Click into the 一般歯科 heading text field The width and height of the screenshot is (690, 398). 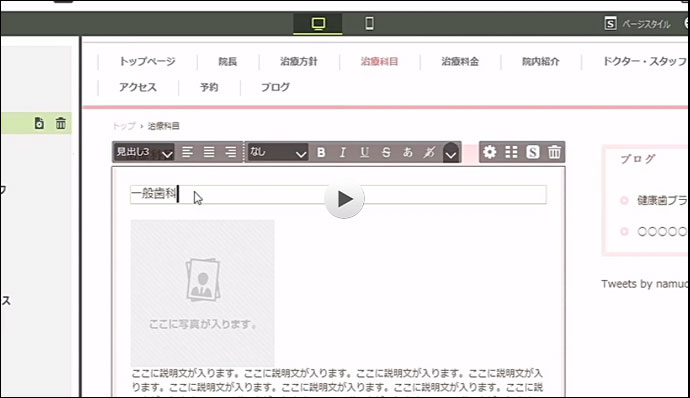[x=338, y=195]
